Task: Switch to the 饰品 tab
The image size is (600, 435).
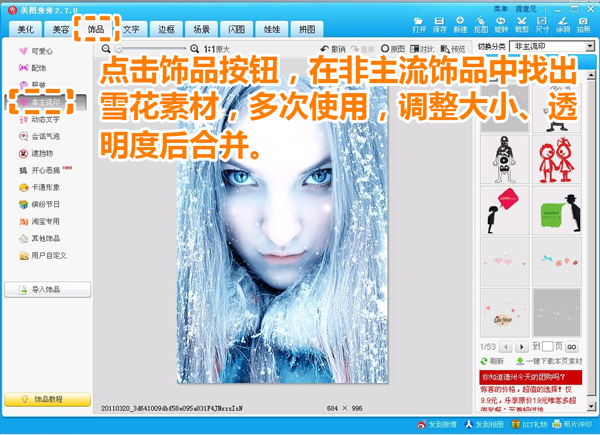Action: [x=96, y=29]
